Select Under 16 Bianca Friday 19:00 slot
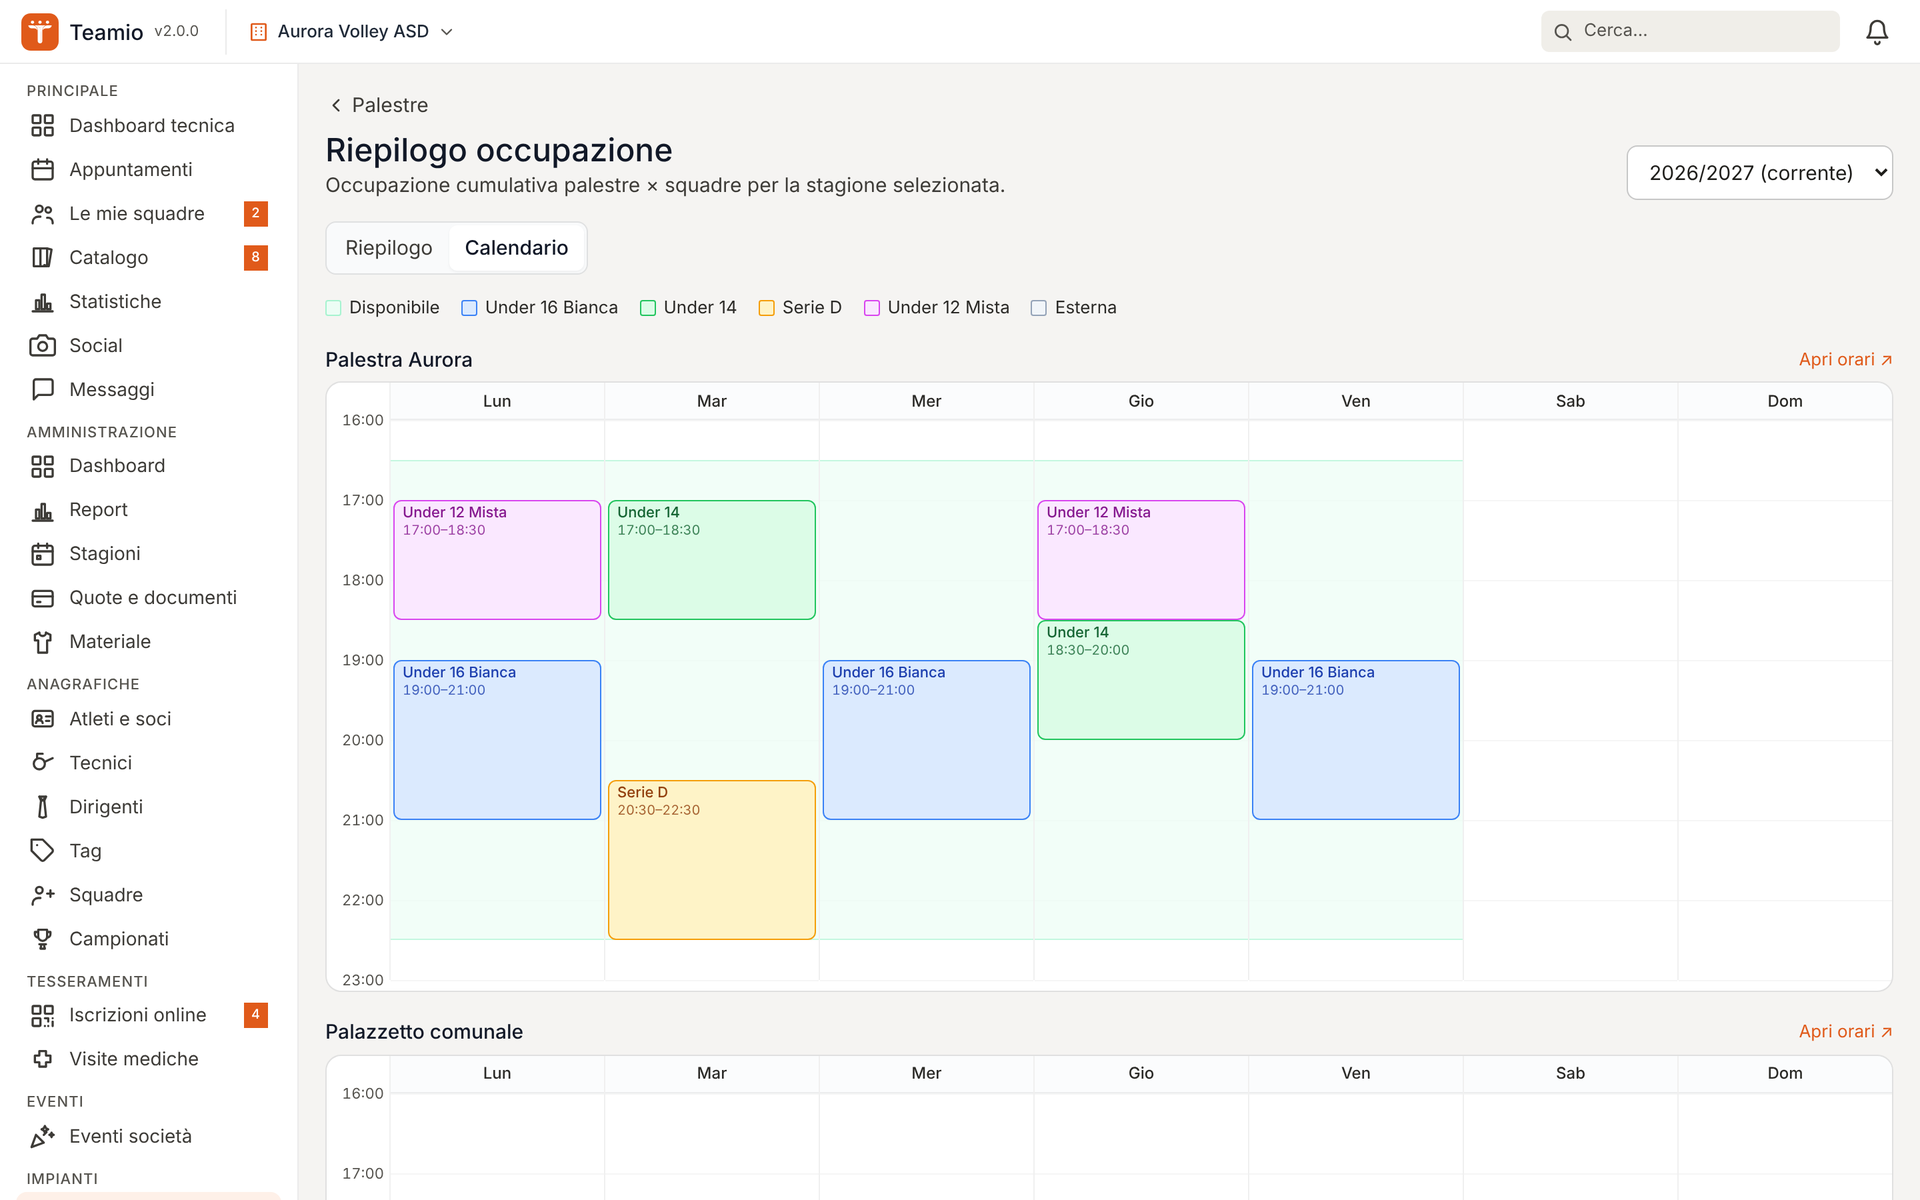This screenshot has height=1200, width=1920. [x=1356, y=740]
